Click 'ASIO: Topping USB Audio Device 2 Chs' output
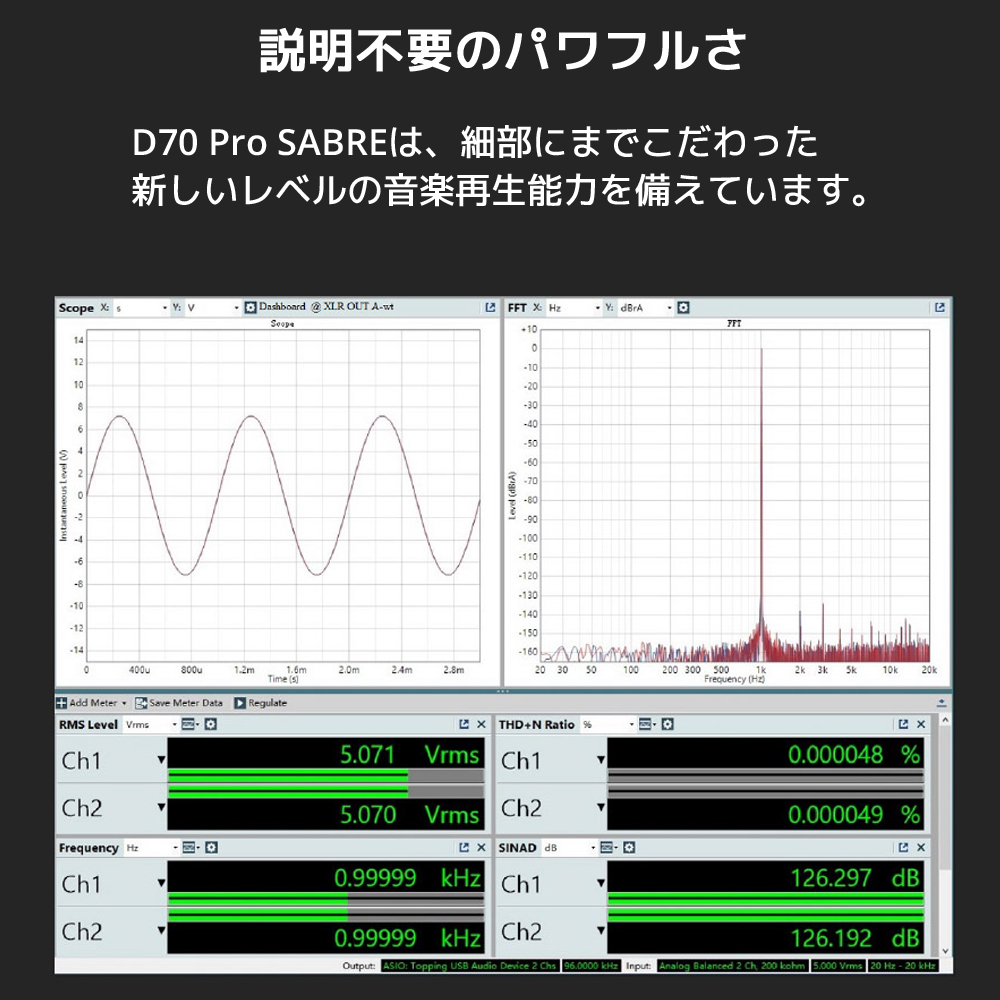 [470, 966]
